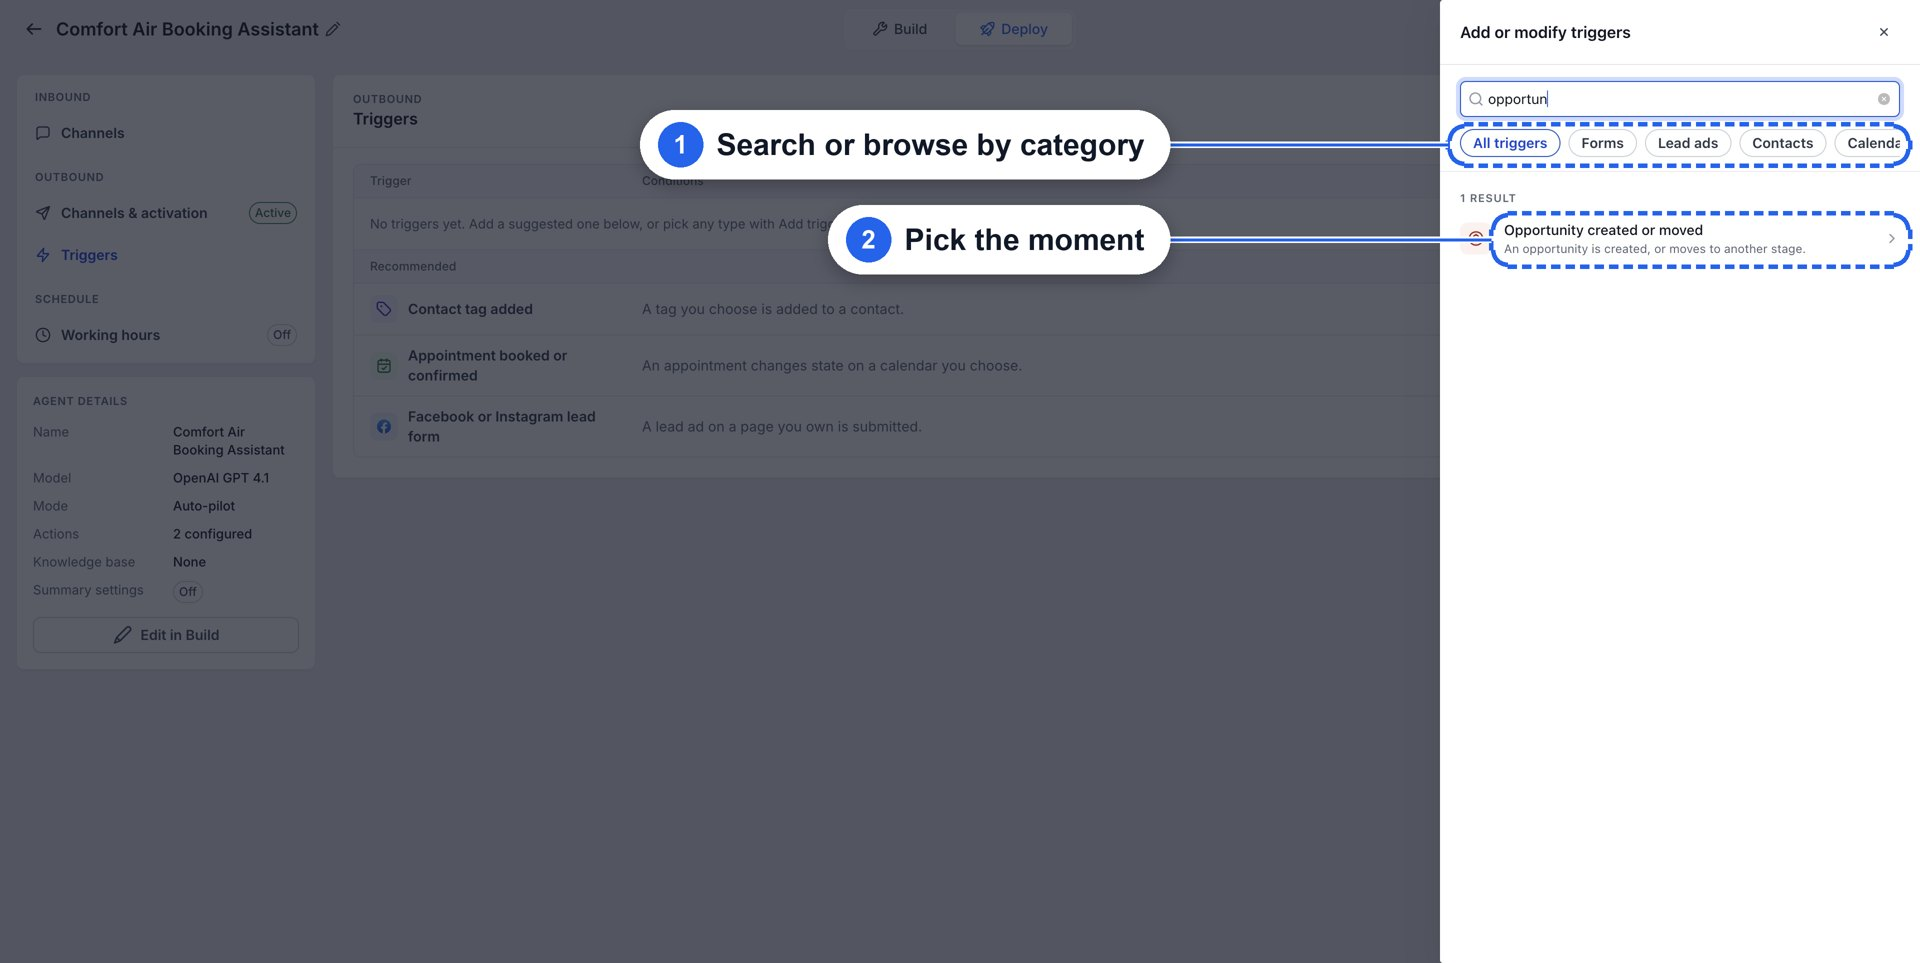Image resolution: width=1920 pixels, height=963 pixels.
Task: Switch to the Build tab
Action: [x=900, y=29]
